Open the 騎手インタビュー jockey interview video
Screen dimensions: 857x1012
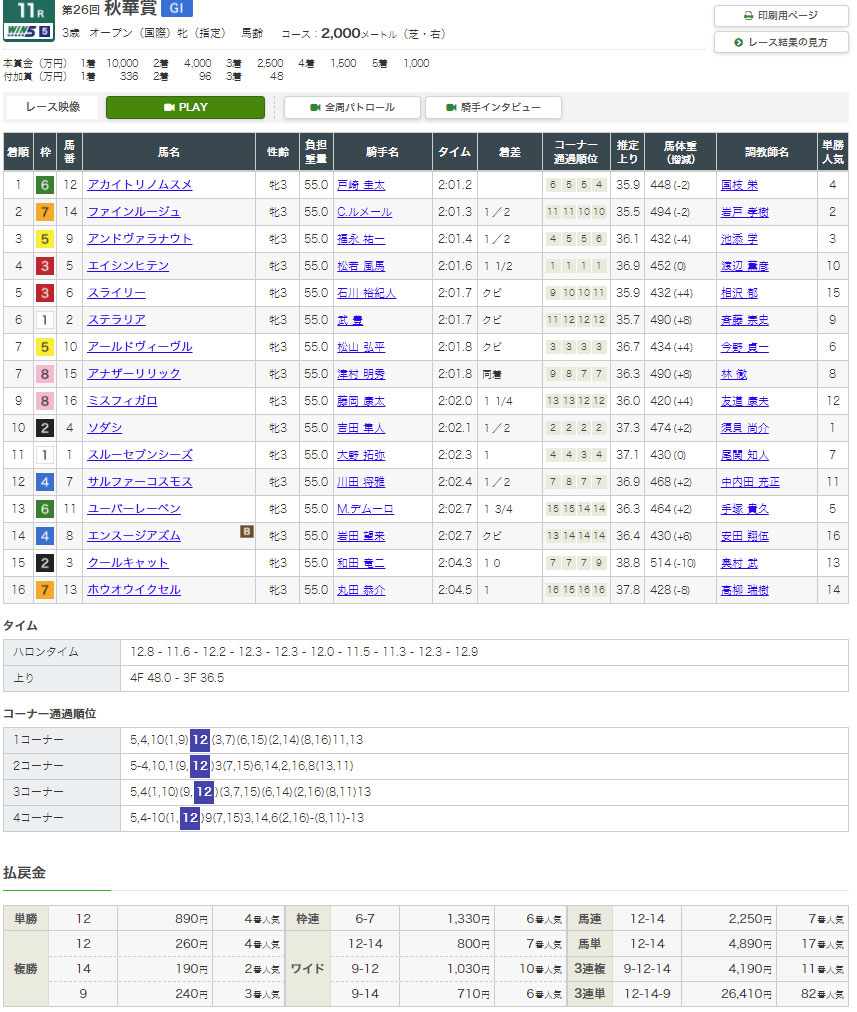click(493, 107)
